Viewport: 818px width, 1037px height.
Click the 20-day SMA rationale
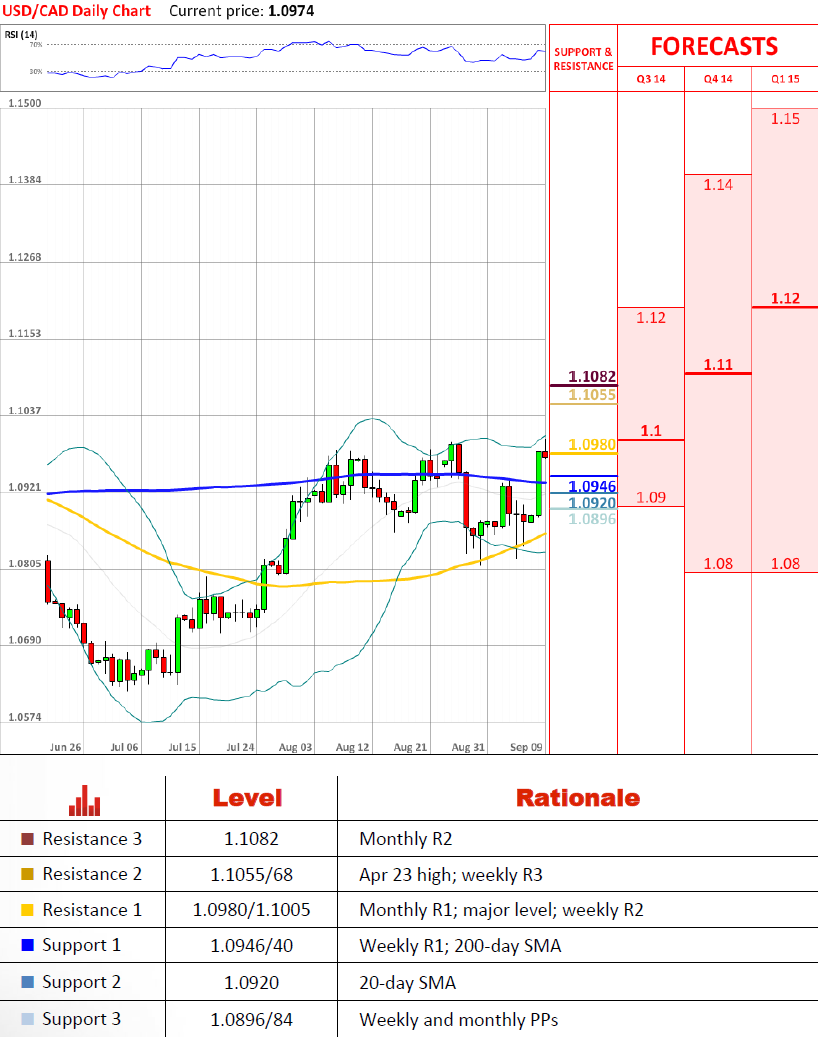tap(407, 983)
